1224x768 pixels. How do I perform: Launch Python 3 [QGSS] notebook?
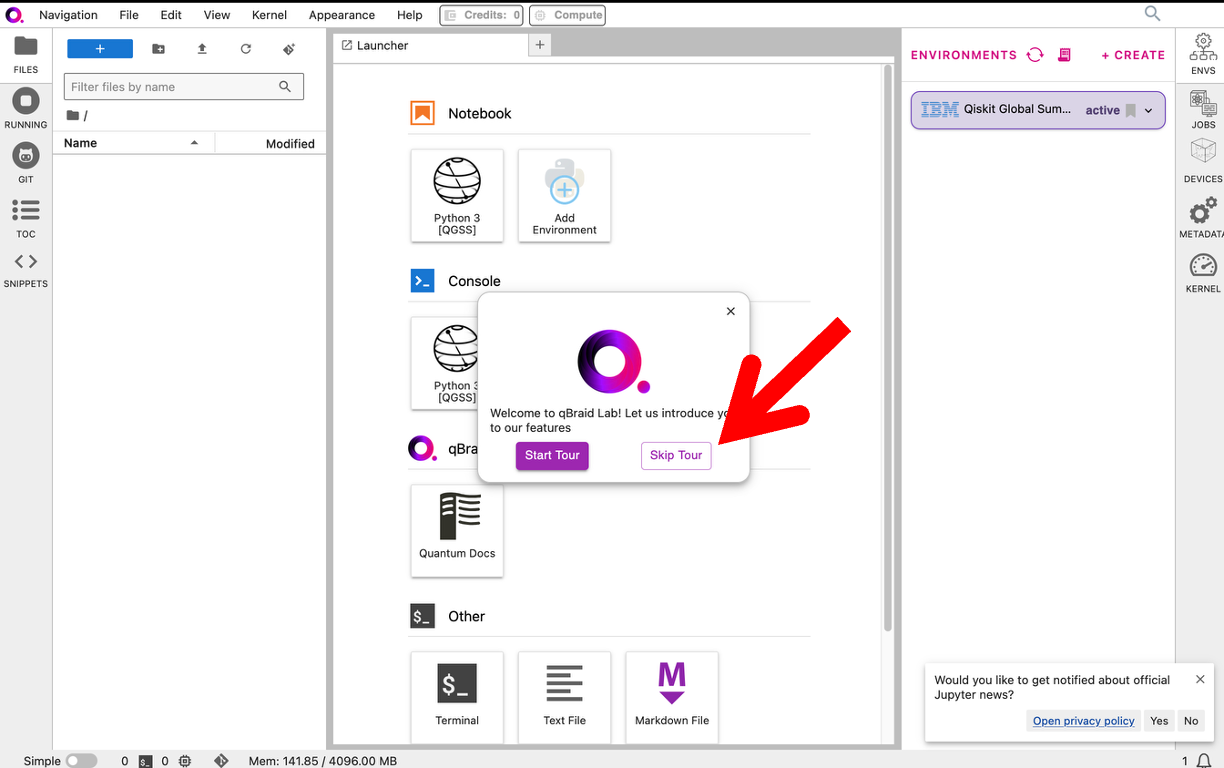click(457, 195)
